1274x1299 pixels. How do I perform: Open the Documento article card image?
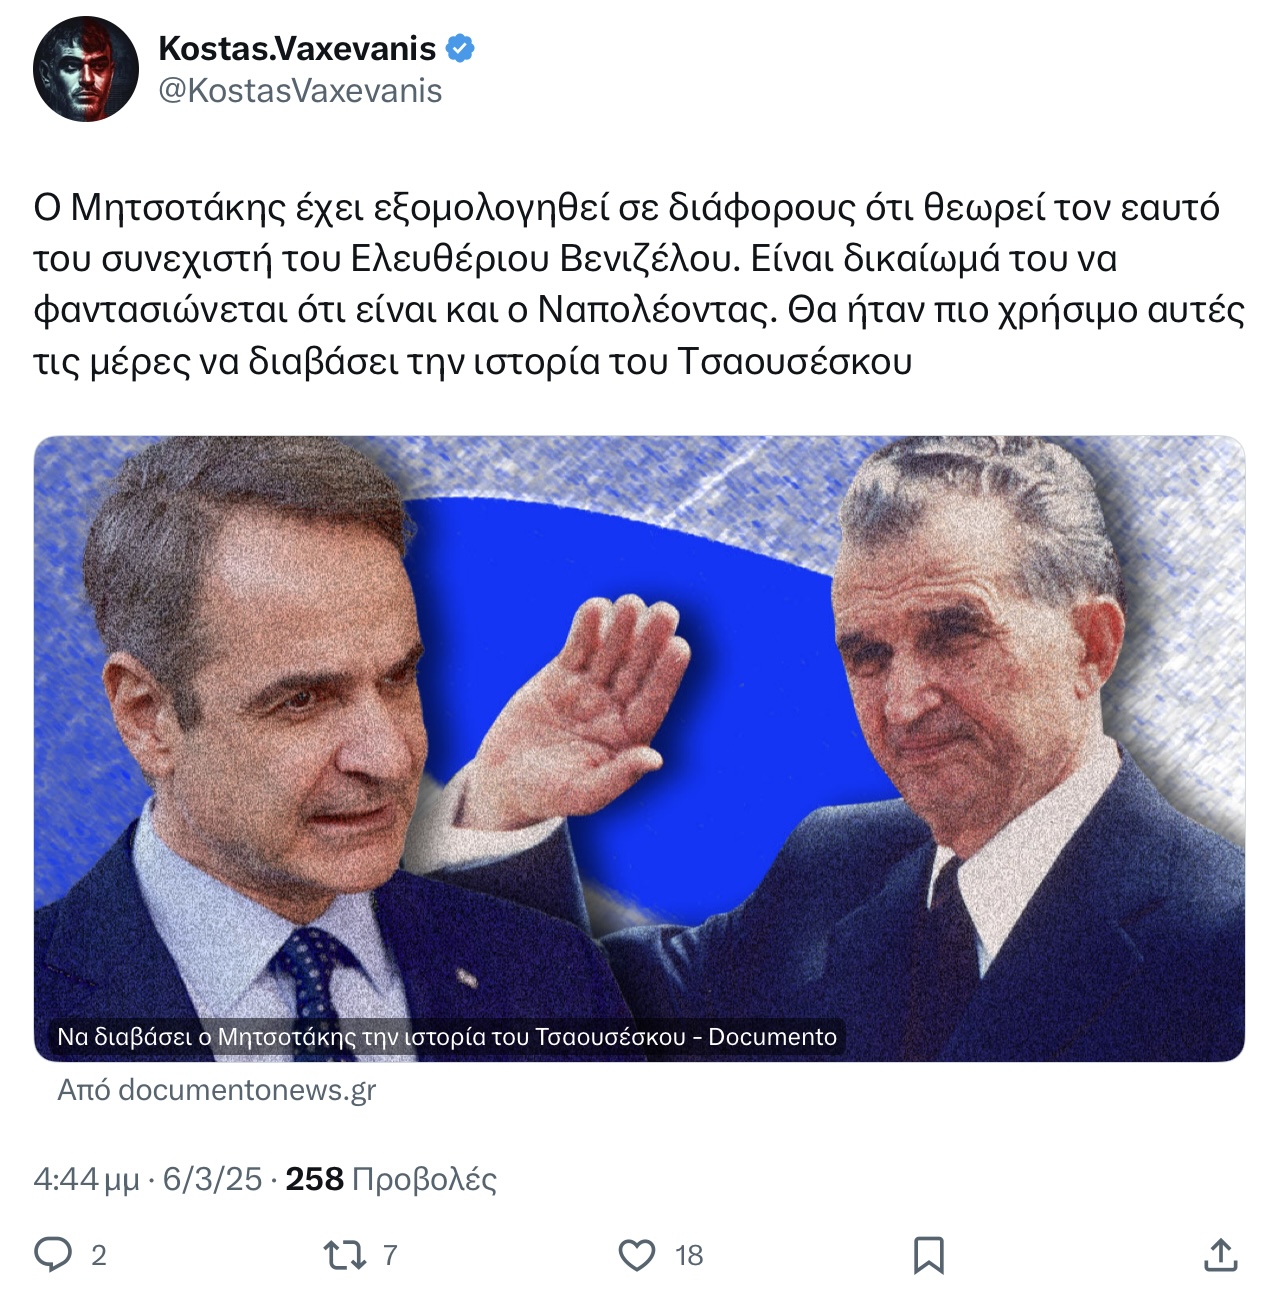[x=639, y=748]
